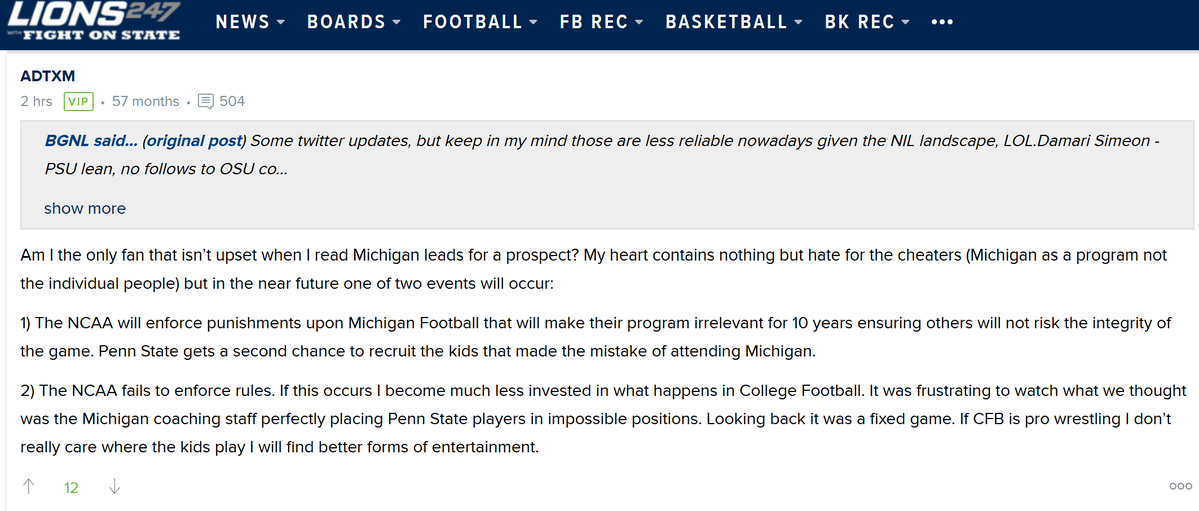Click the green VIP badge

tap(78, 101)
